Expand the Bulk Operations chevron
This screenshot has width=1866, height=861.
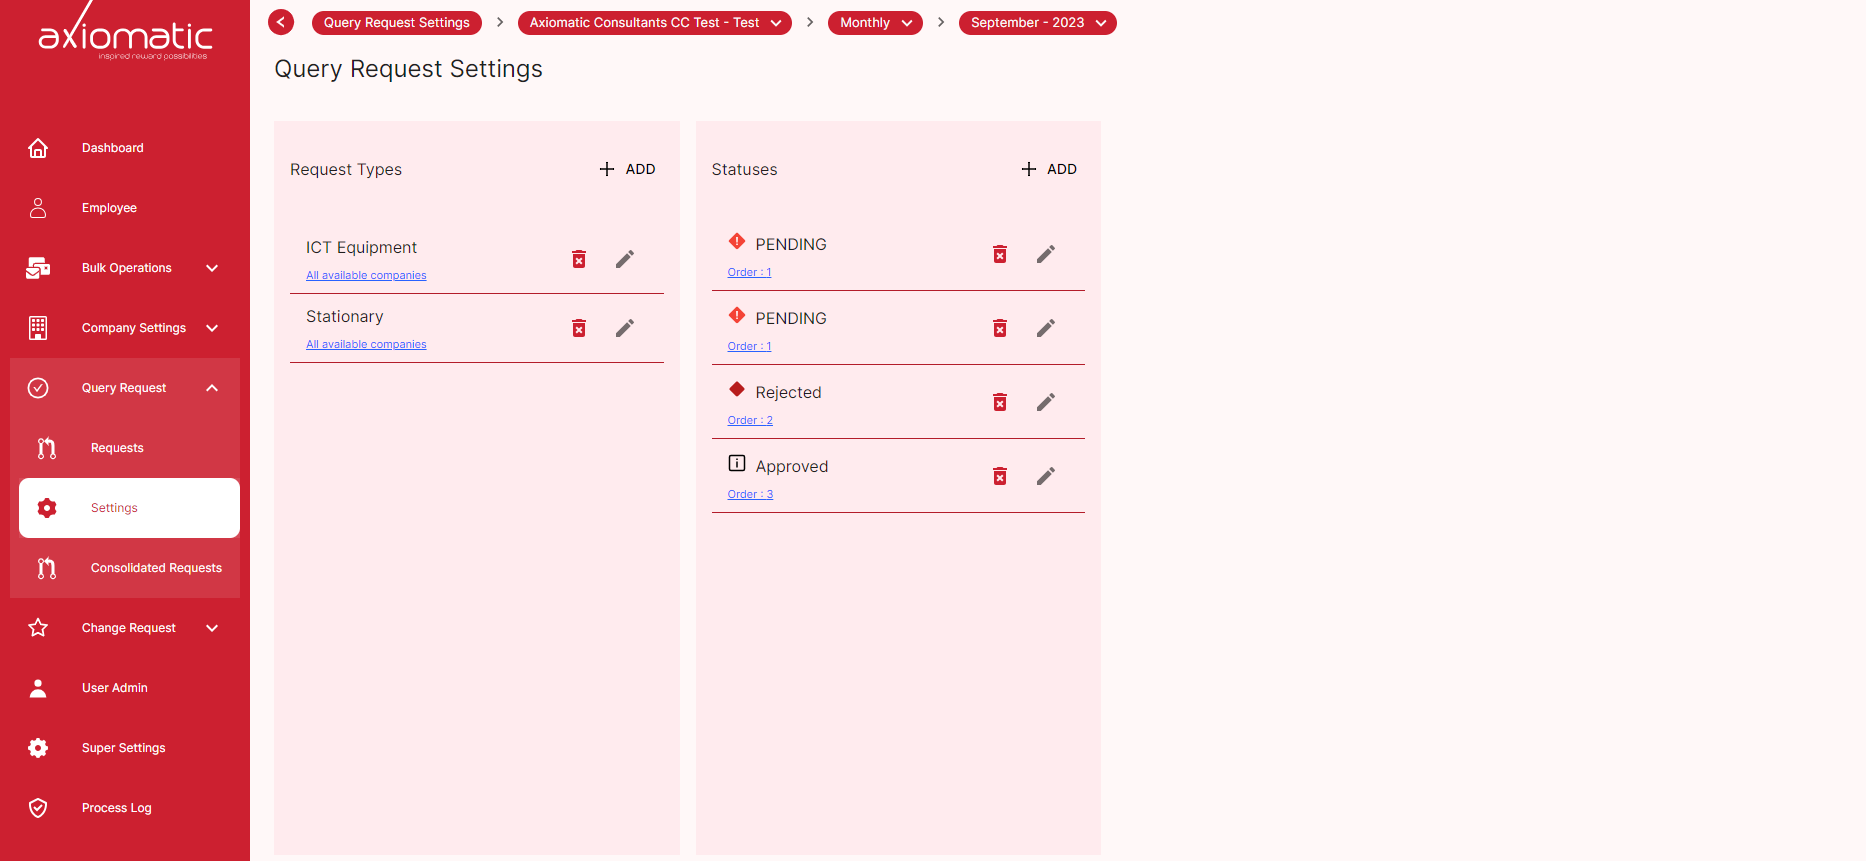pos(212,268)
